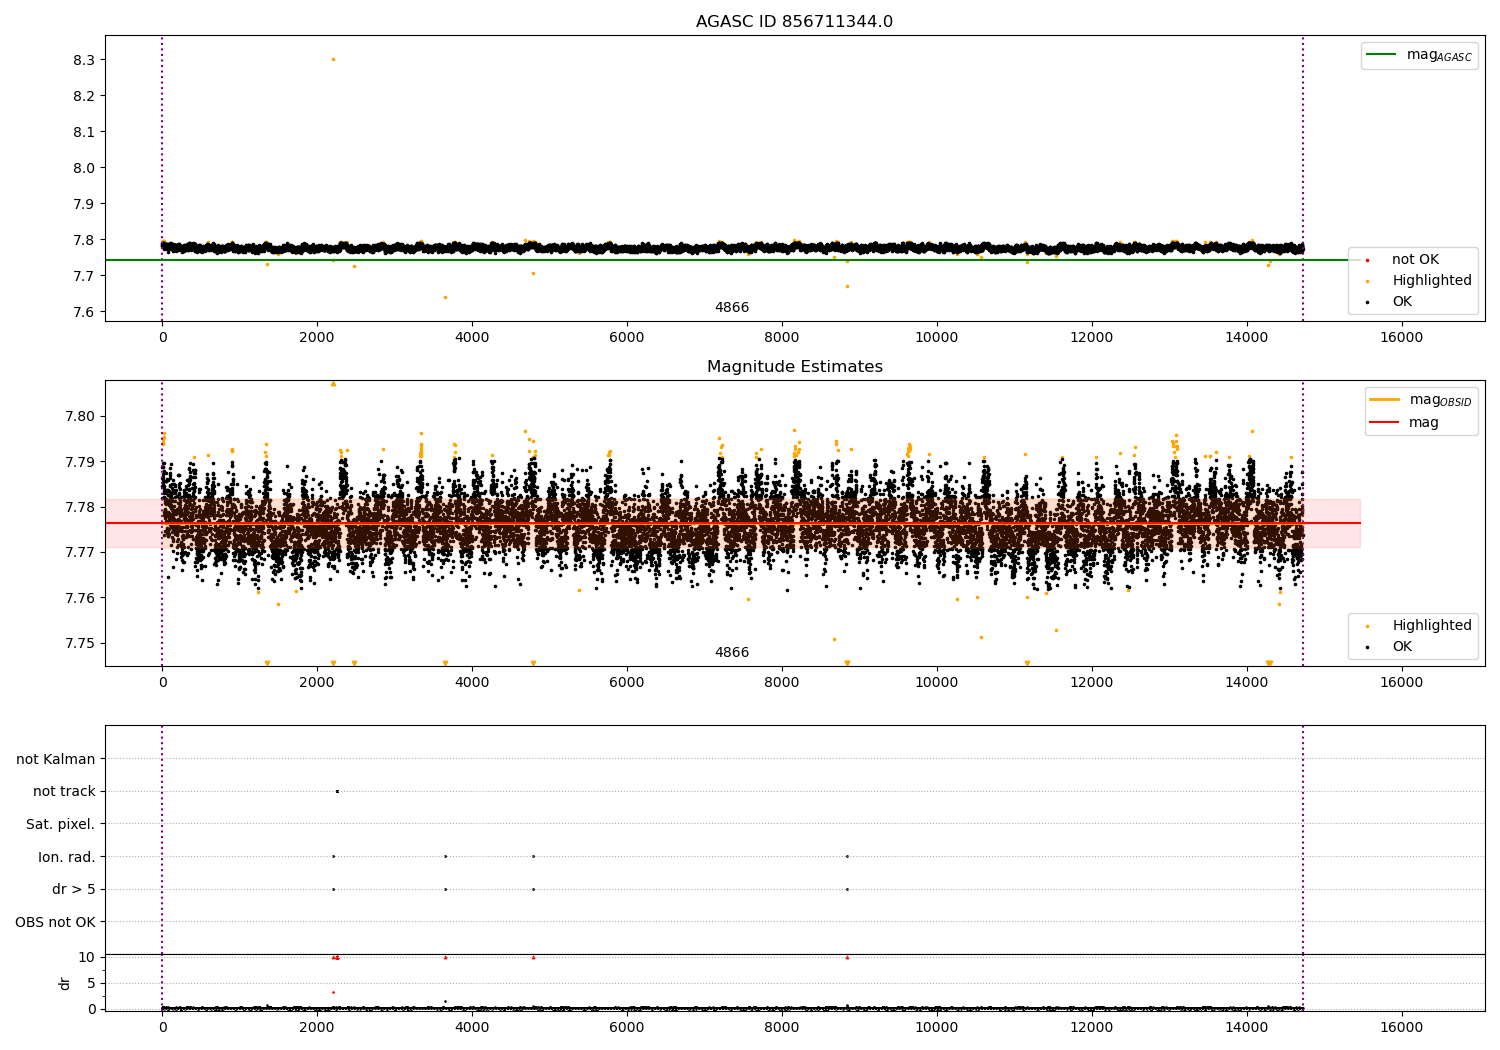Click the 7.80 y-axis tick label in the middle plot
Viewport: 1500px width, 1050px height.
80,416
